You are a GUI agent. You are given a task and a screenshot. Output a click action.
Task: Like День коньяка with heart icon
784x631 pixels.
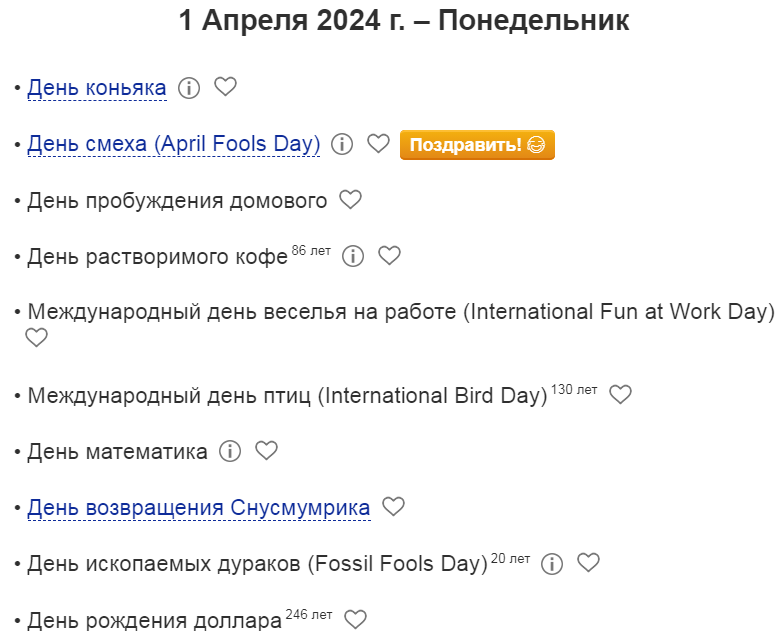(x=226, y=88)
